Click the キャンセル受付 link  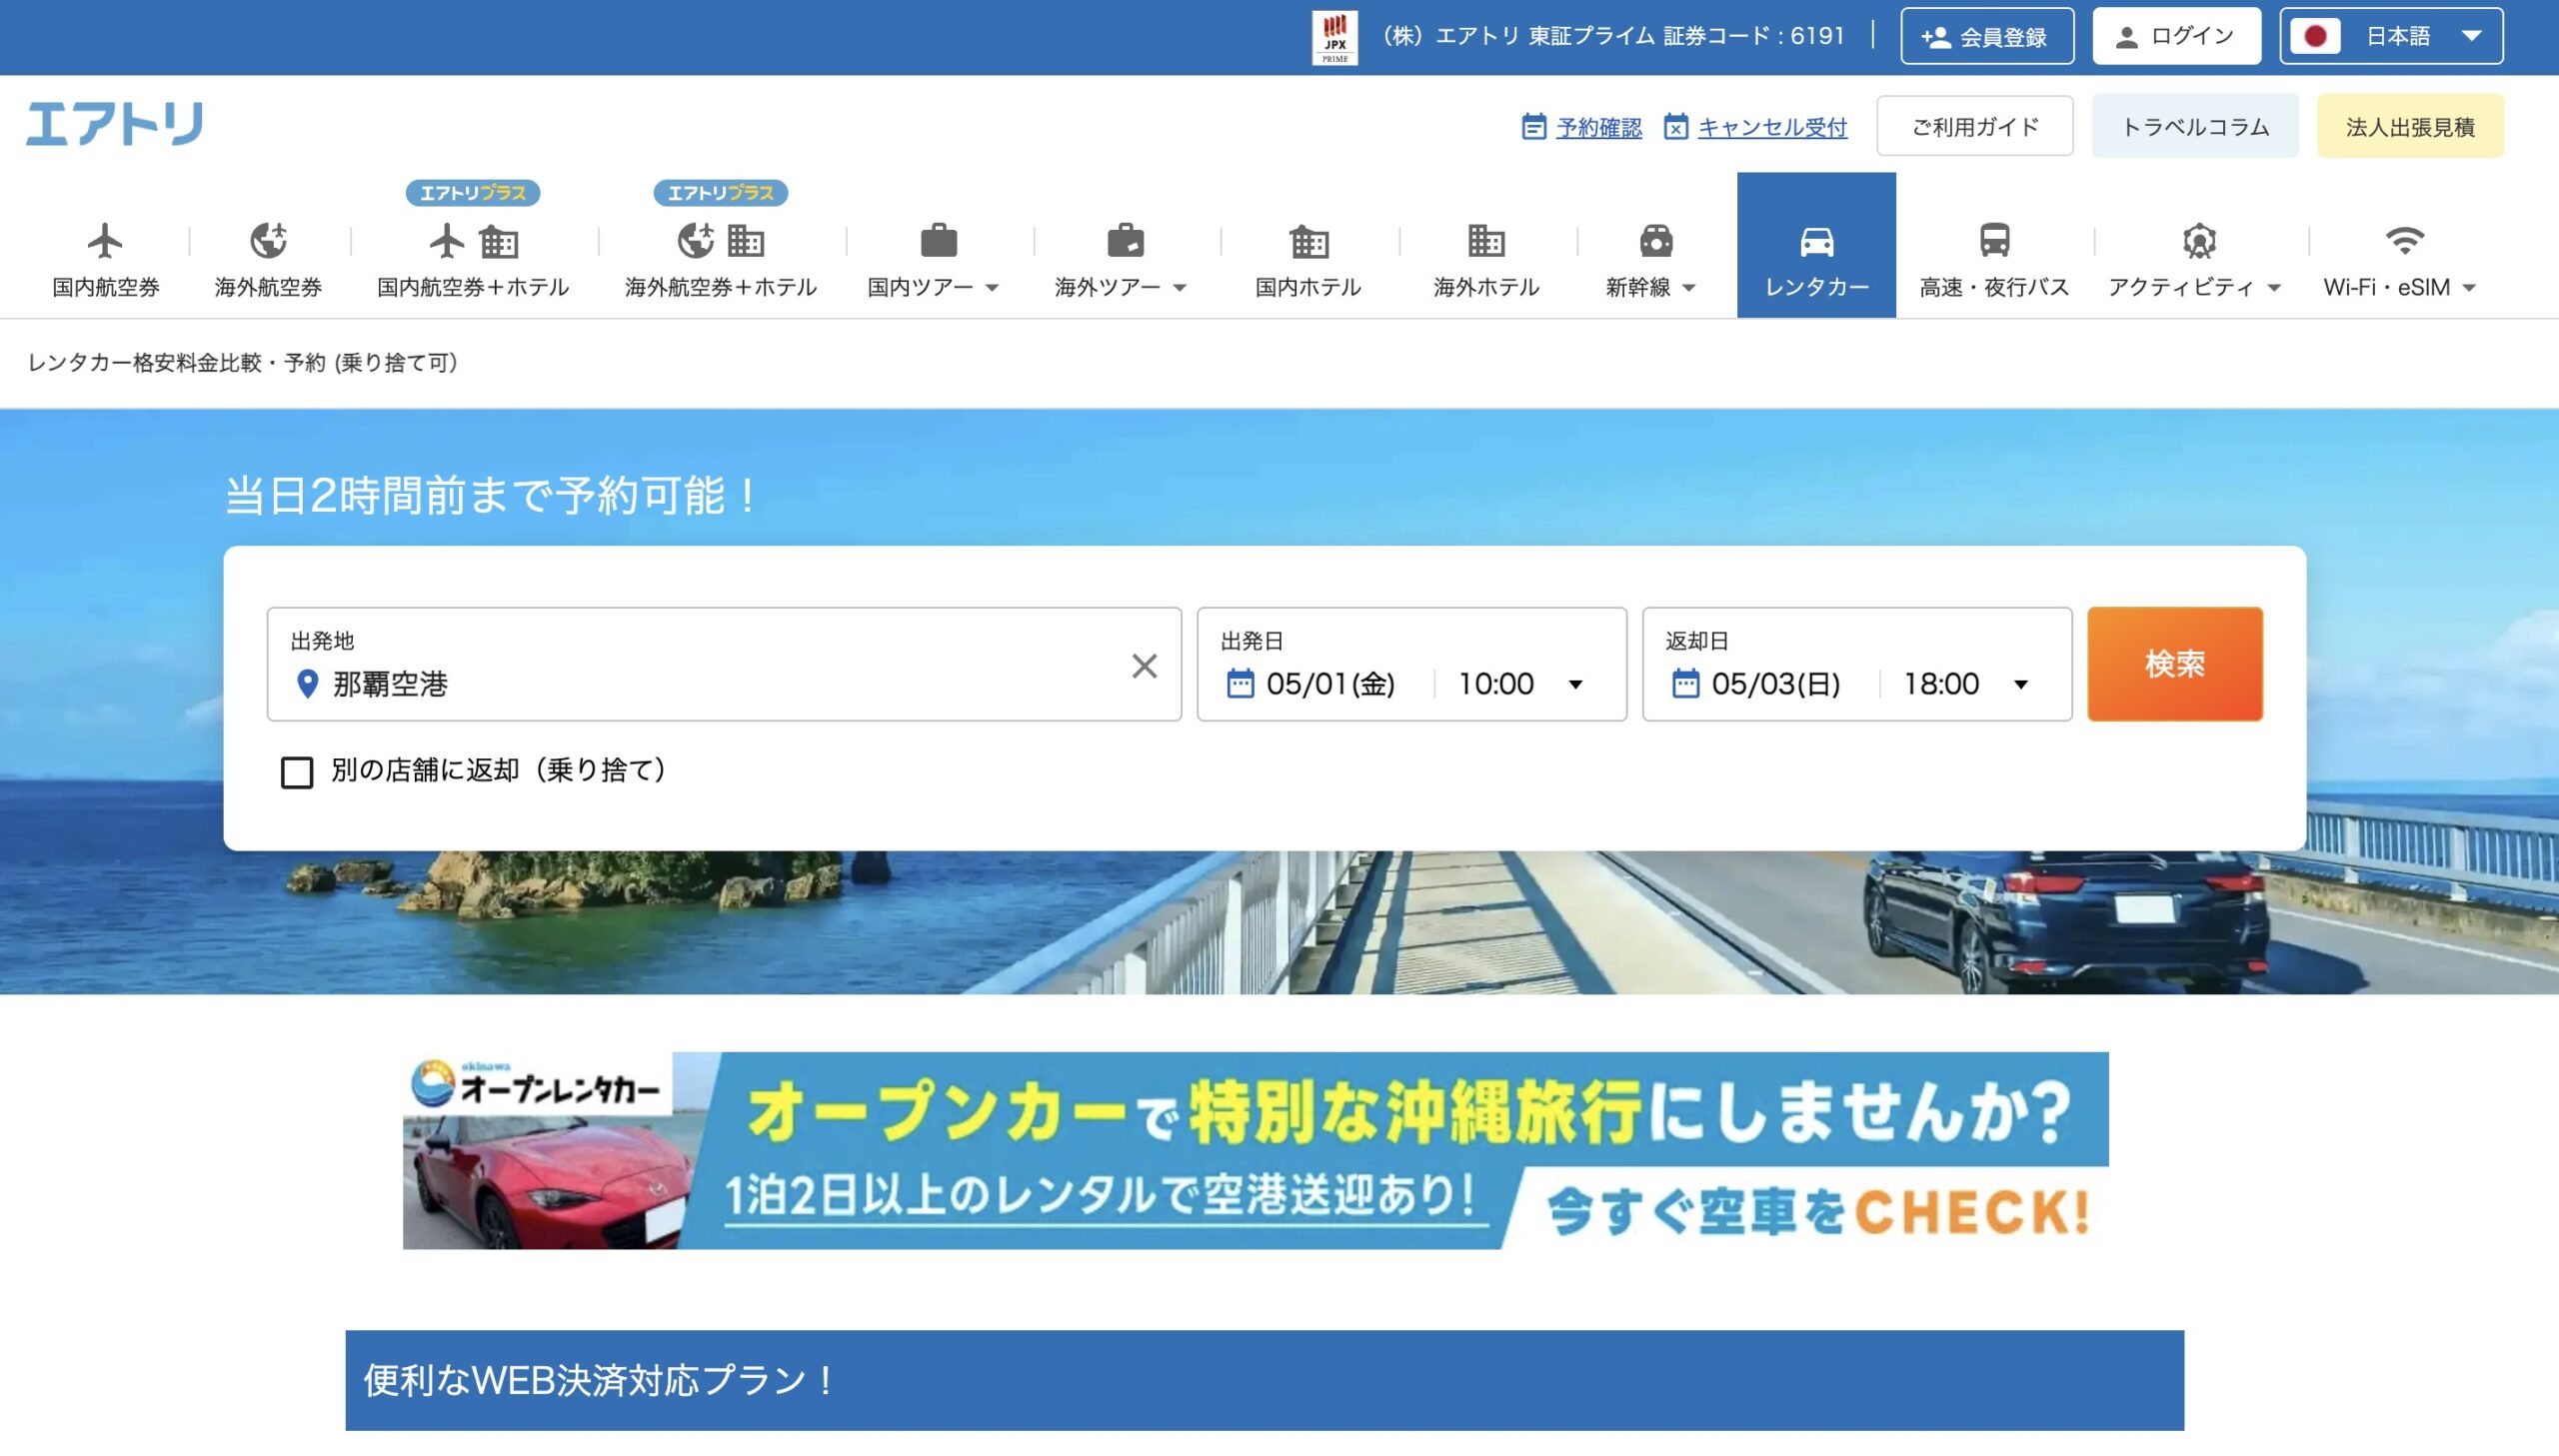[x=1771, y=127]
